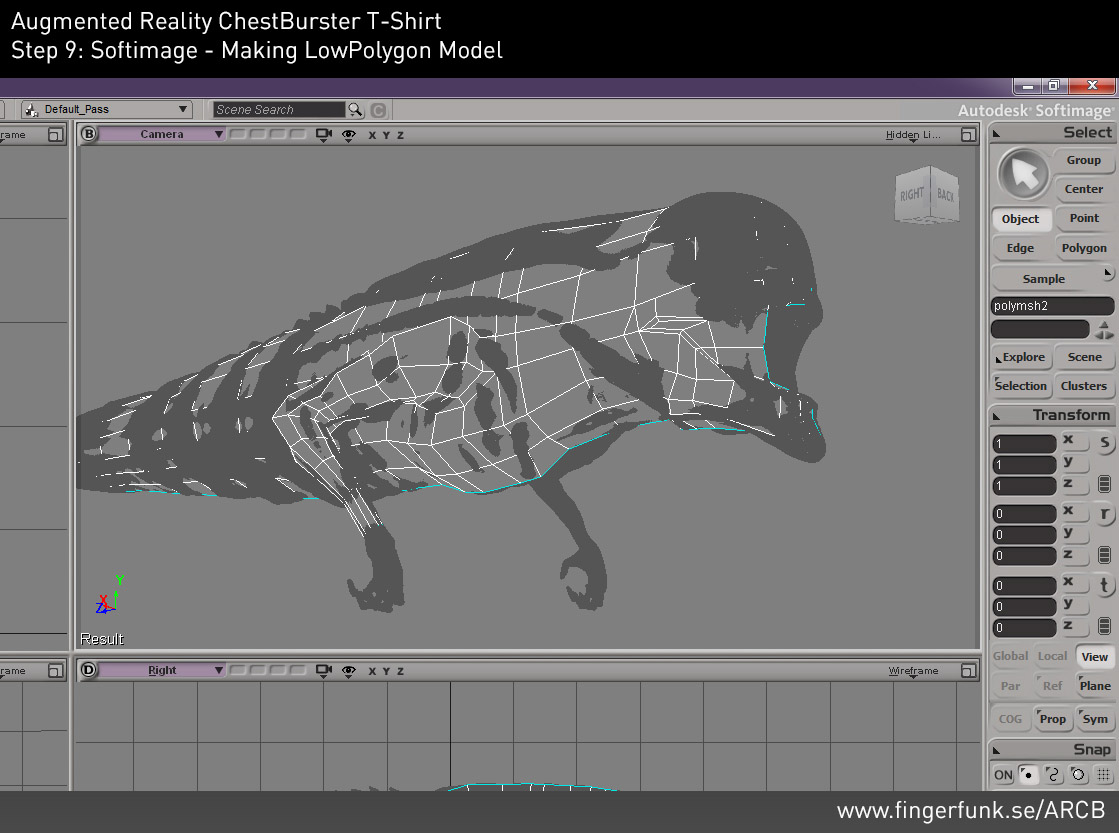Image resolution: width=1119 pixels, height=833 pixels.
Task: Open the Prop transform option
Action: pos(1052,719)
